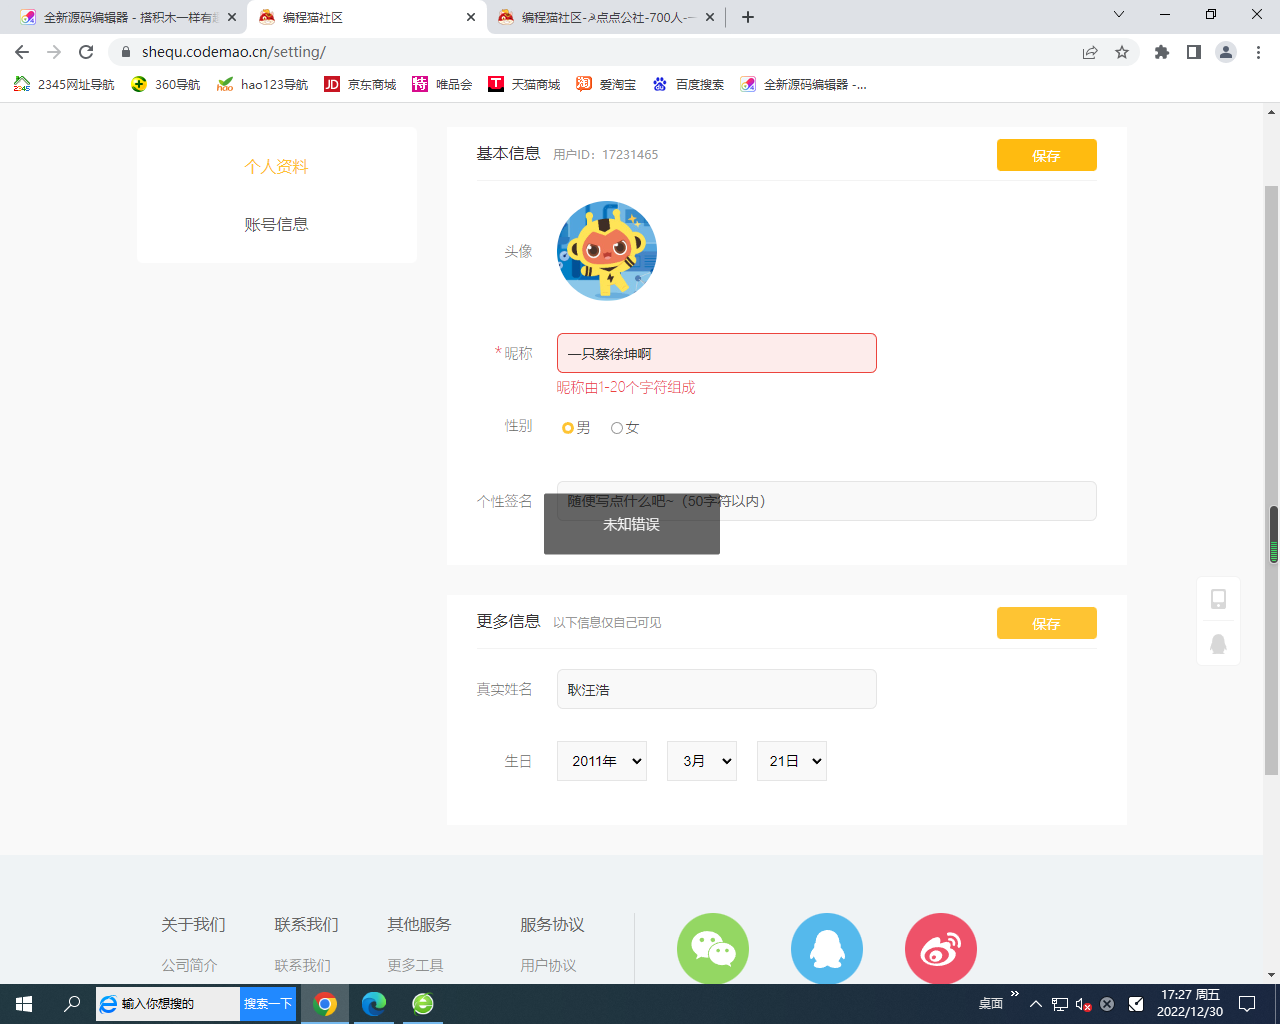This screenshot has height=1024, width=1280.
Task: Close the 编程猫社区 active tab
Action: 471,17
